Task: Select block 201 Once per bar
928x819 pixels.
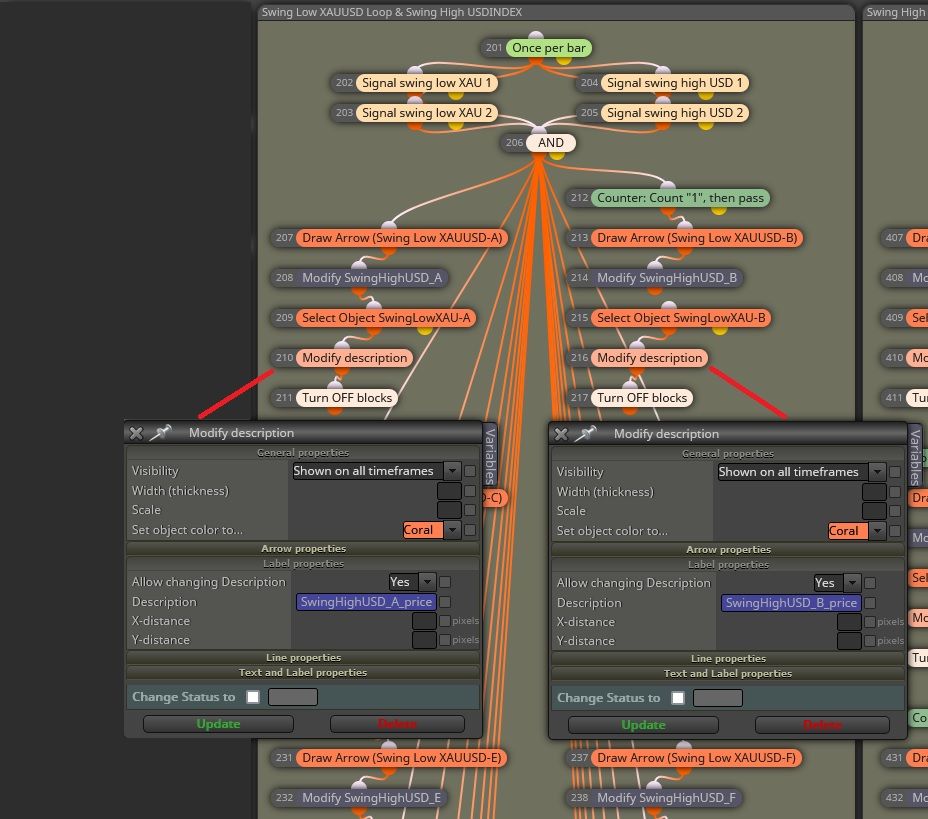Action: click(549, 48)
